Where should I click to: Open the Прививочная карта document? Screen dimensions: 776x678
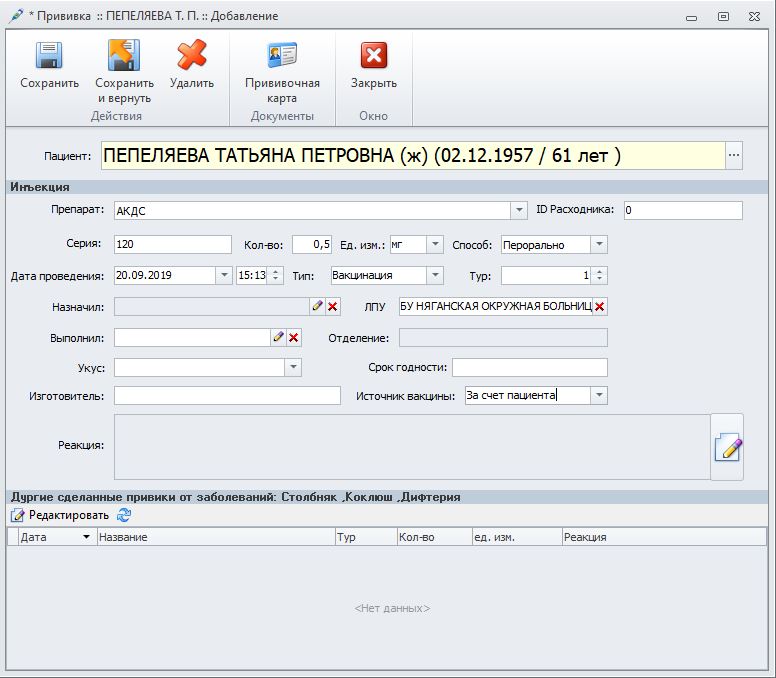pyautogui.click(x=282, y=56)
